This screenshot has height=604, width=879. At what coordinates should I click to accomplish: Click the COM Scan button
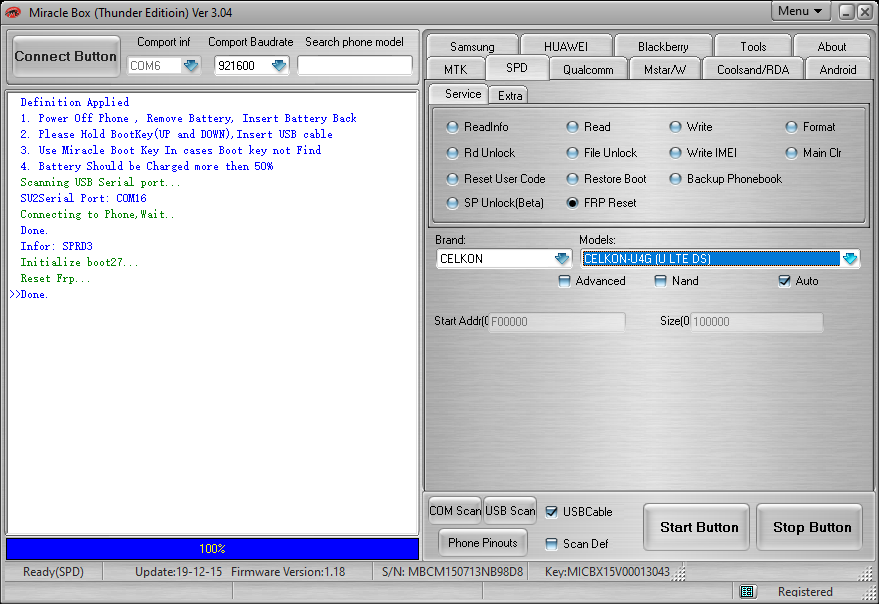click(455, 511)
